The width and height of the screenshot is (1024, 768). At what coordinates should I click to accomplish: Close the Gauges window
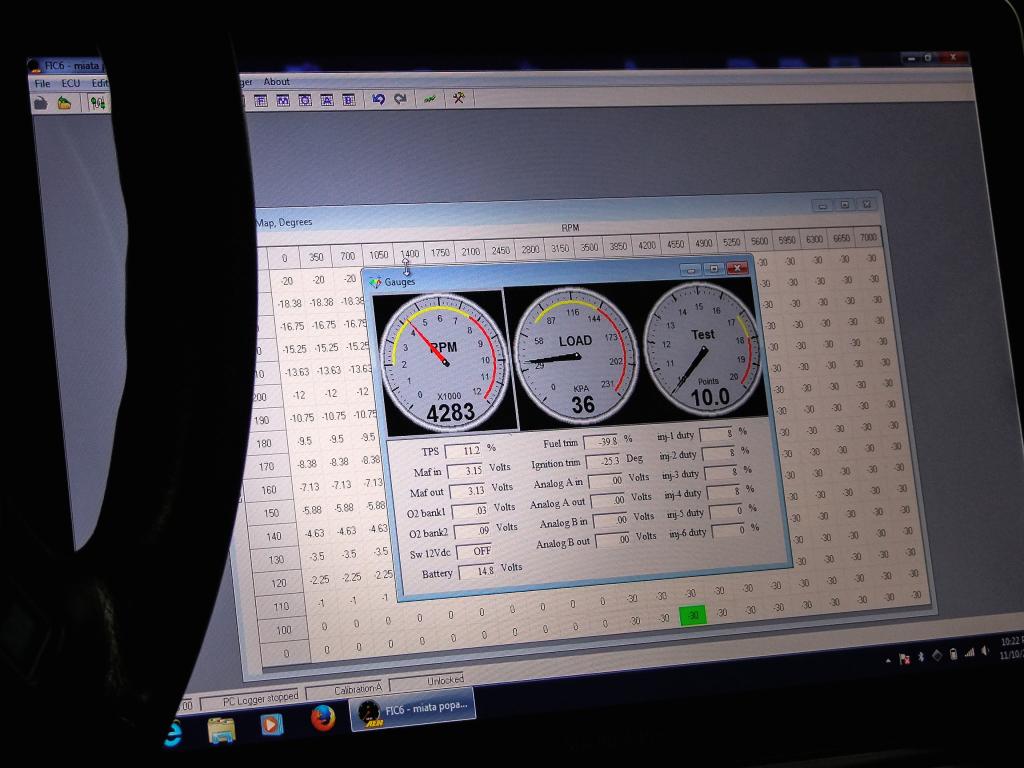coord(737,268)
